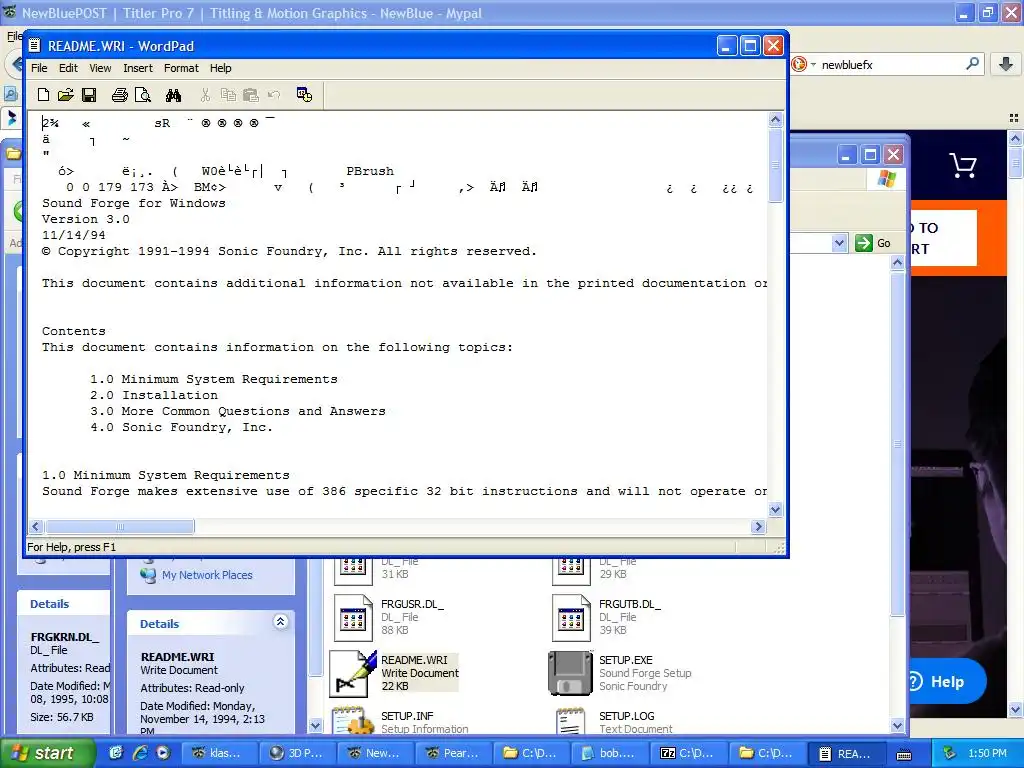This screenshot has height=768, width=1024.
Task: Click Media Player quick launch icon
Action: 163,753
